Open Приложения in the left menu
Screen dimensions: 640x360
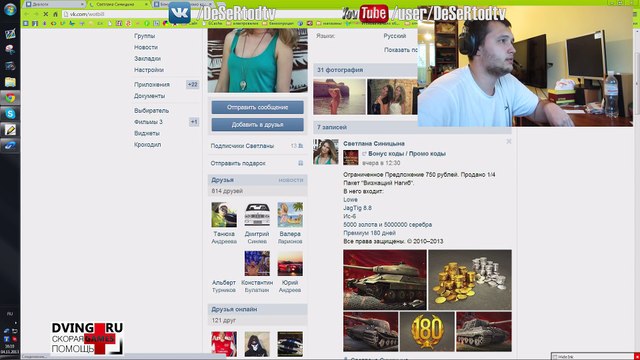(x=152, y=84)
